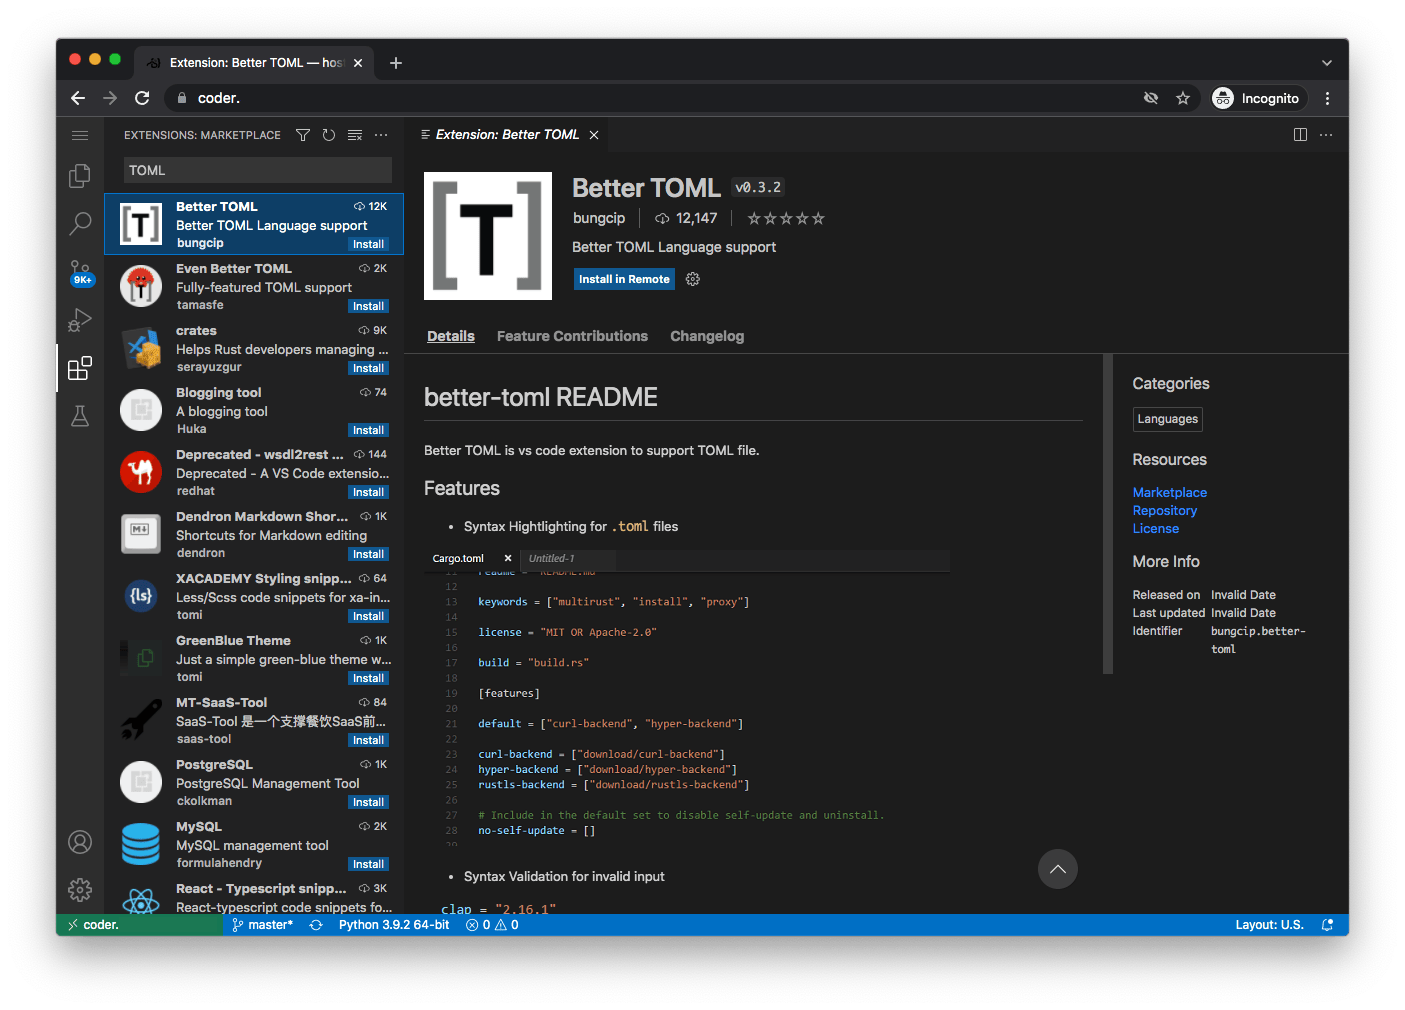Open the Testing flask icon view
Screen dimensions: 1405x1010
pos(80,416)
